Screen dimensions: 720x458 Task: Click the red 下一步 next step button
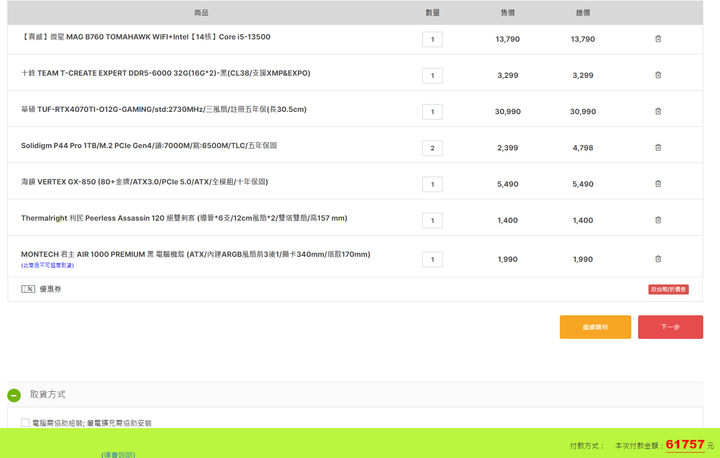click(x=670, y=327)
